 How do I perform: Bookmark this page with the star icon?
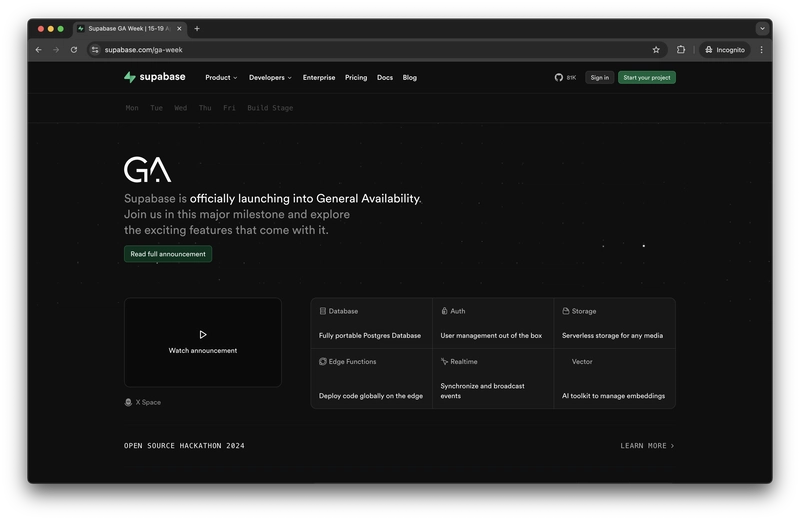click(656, 49)
